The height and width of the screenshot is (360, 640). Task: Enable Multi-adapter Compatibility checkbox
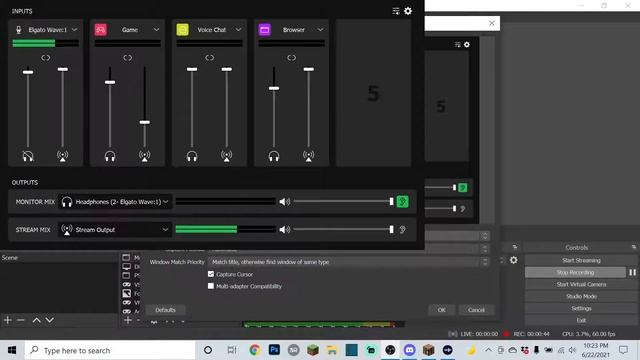[x=211, y=286]
